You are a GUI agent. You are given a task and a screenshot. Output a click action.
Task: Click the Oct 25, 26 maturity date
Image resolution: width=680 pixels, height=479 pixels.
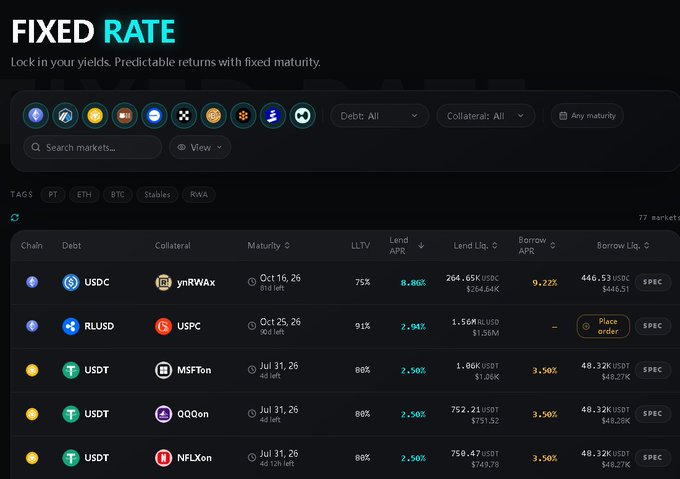(280, 322)
